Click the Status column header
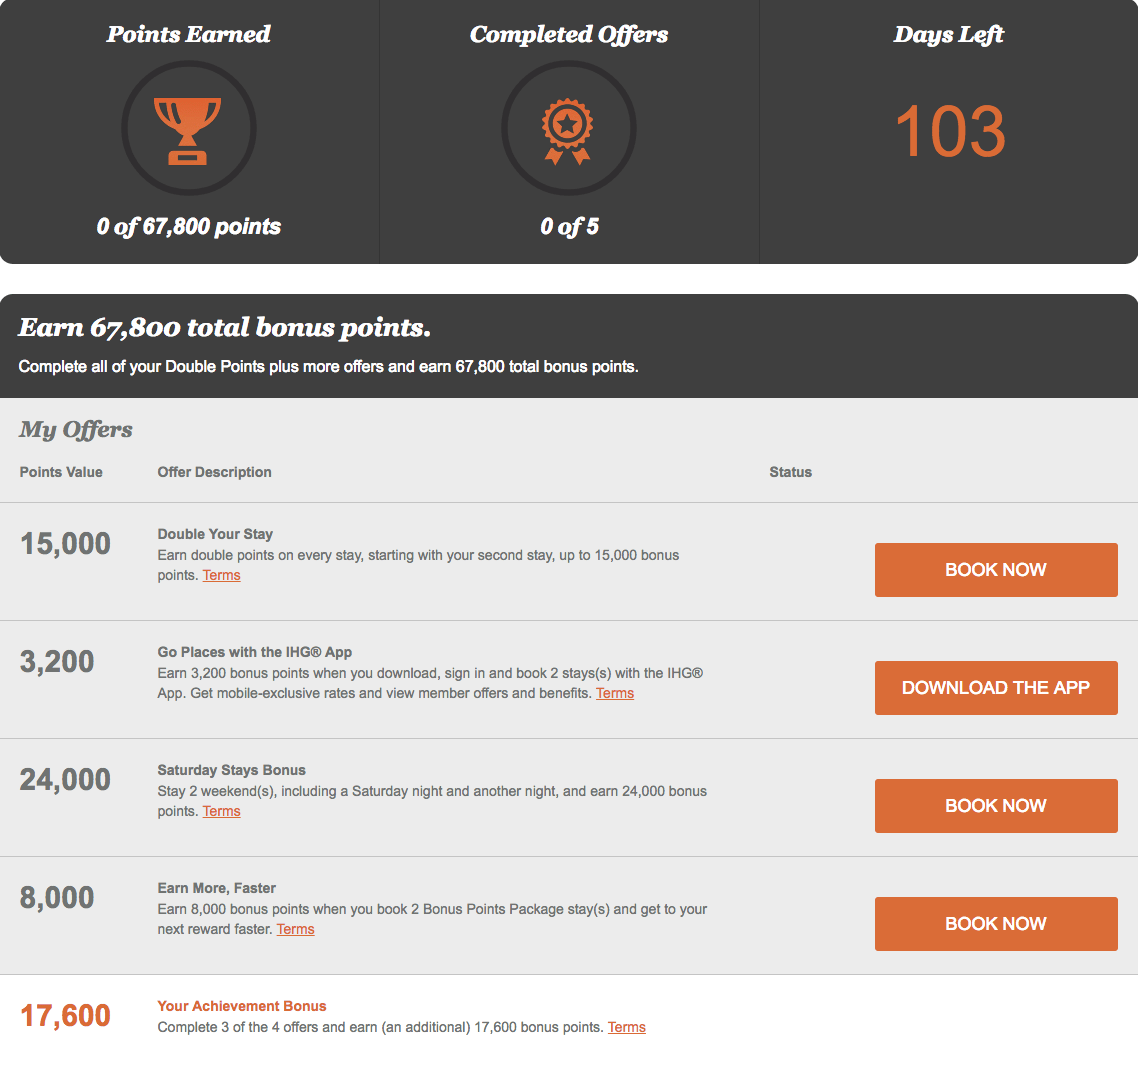Screen dimensions: 1138x1072 click(x=790, y=472)
